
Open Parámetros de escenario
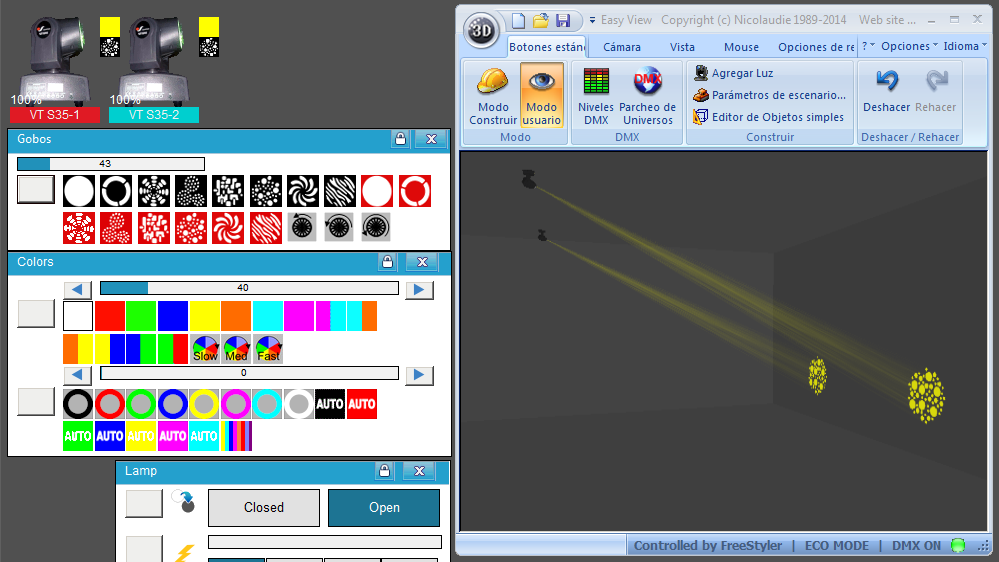click(x=770, y=95)
